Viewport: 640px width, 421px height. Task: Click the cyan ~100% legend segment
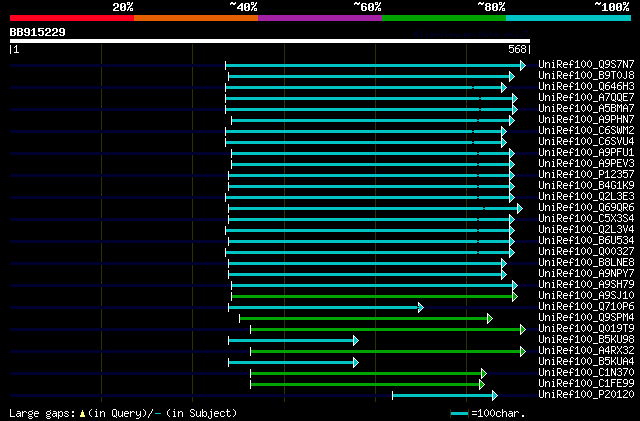click(569, 18)
